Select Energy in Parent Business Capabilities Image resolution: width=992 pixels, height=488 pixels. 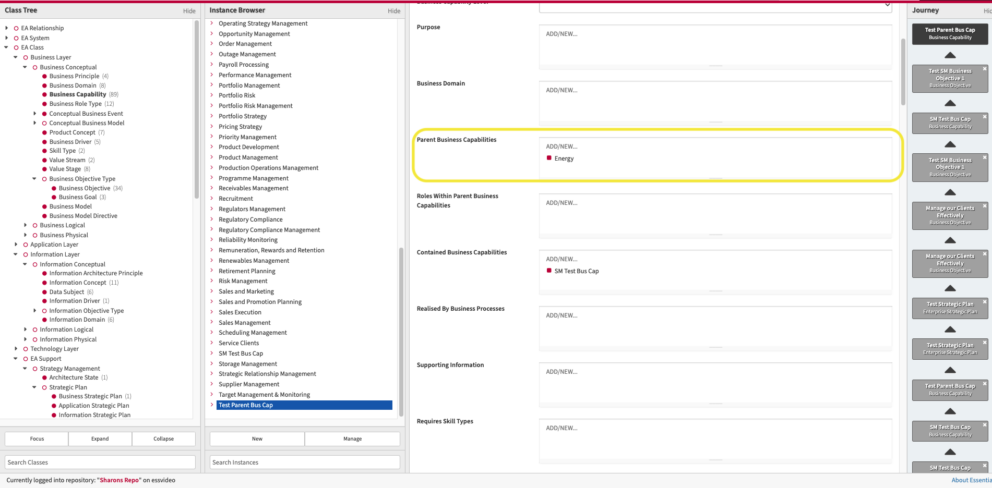[x=564, y=158]
